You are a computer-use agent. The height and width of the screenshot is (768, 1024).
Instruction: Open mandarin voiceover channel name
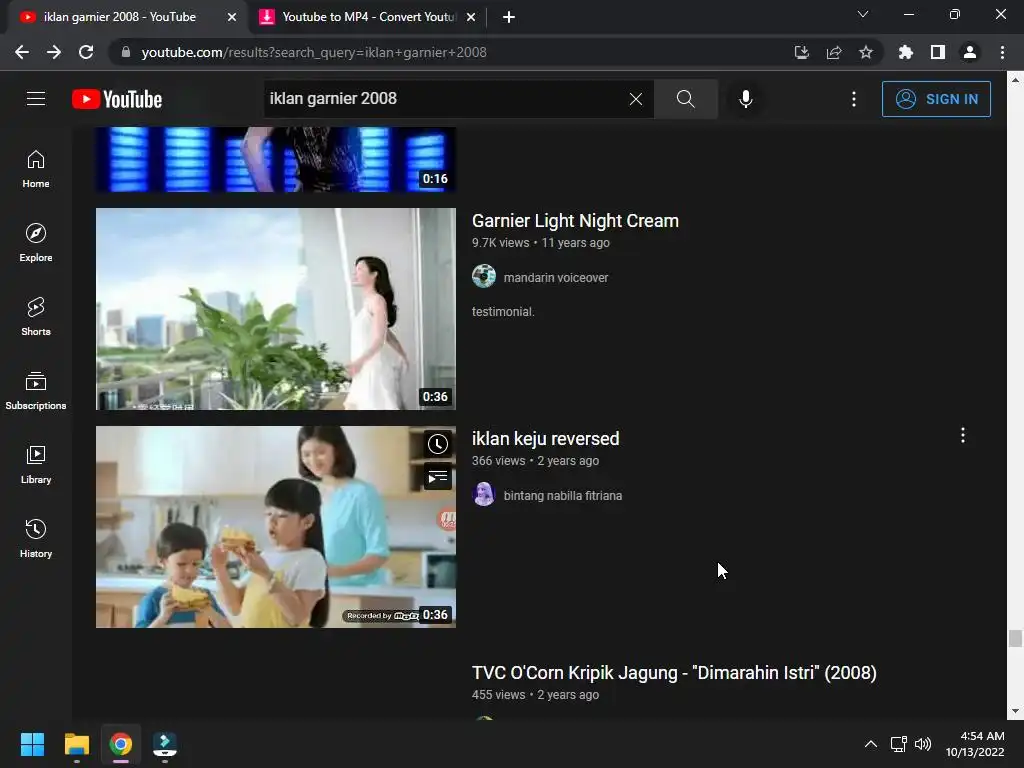point(556,278)
